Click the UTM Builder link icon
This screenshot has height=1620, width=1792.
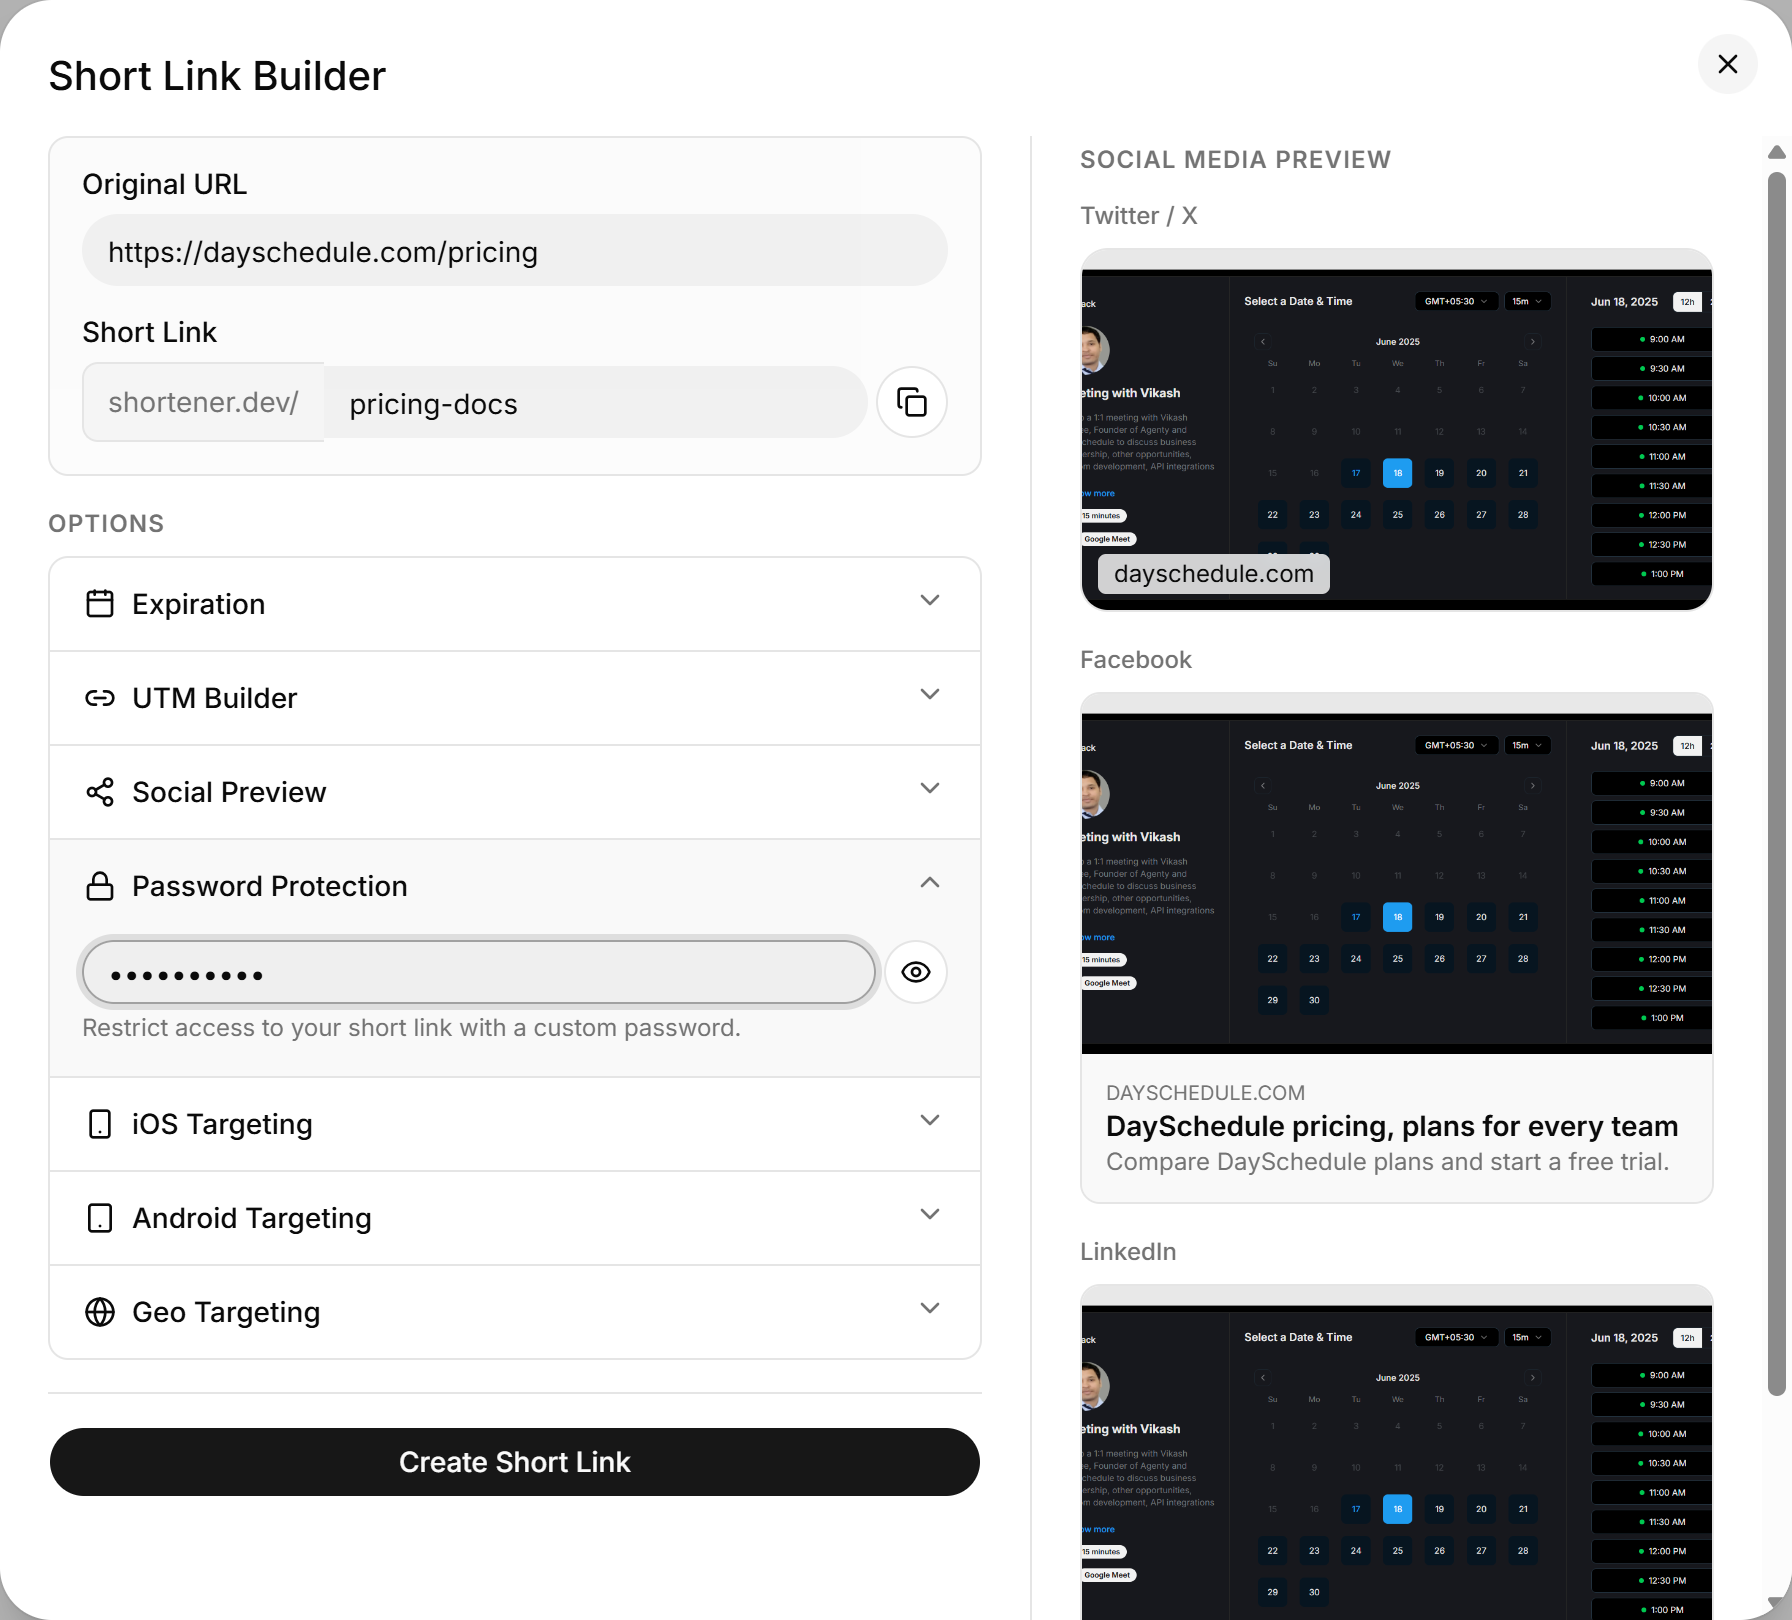point(100,698)
